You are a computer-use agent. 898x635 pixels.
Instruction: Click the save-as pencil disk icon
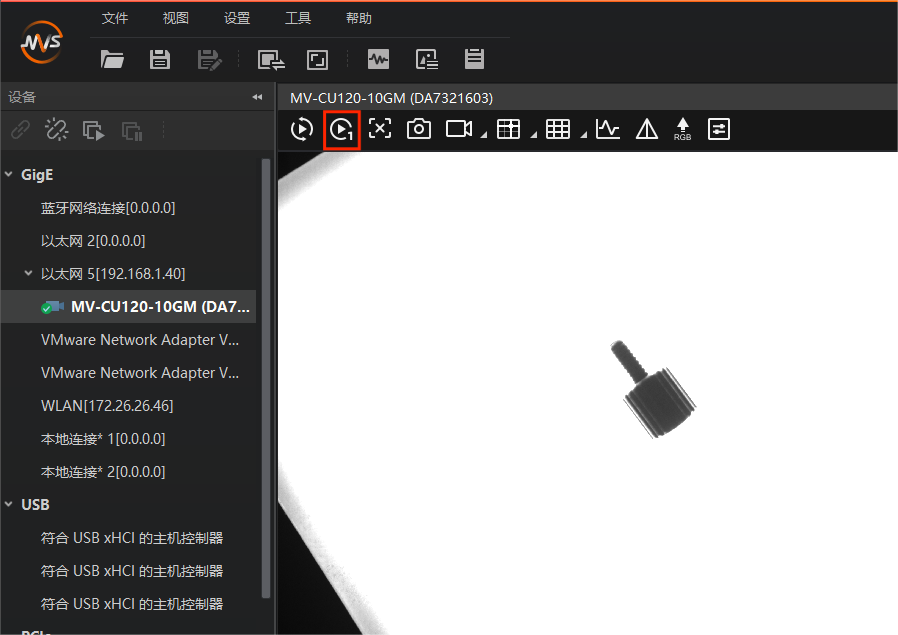coord(209,60)
